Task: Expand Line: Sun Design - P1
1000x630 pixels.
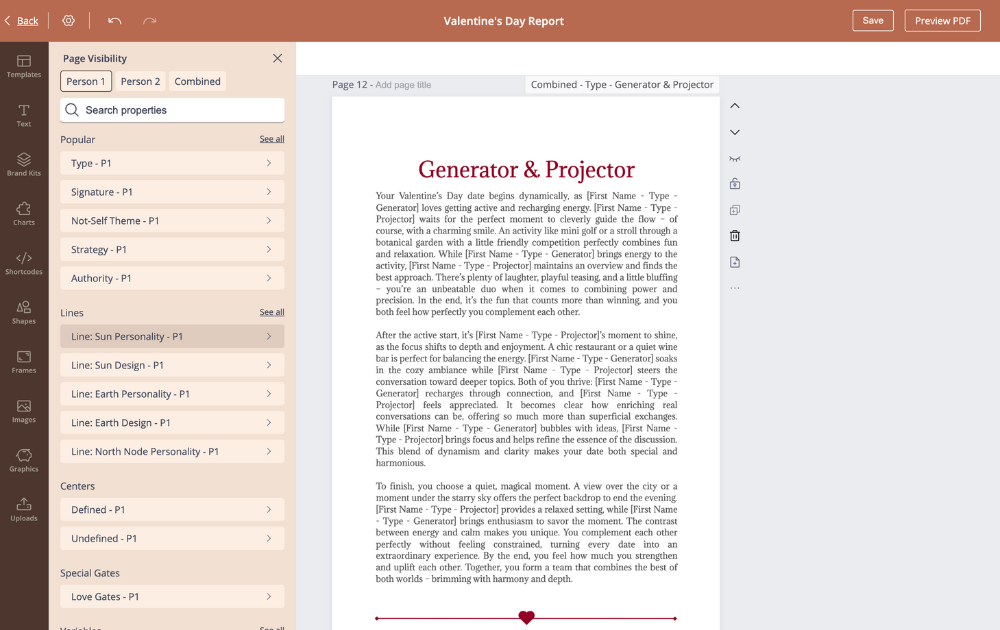Action: [172, 365]
